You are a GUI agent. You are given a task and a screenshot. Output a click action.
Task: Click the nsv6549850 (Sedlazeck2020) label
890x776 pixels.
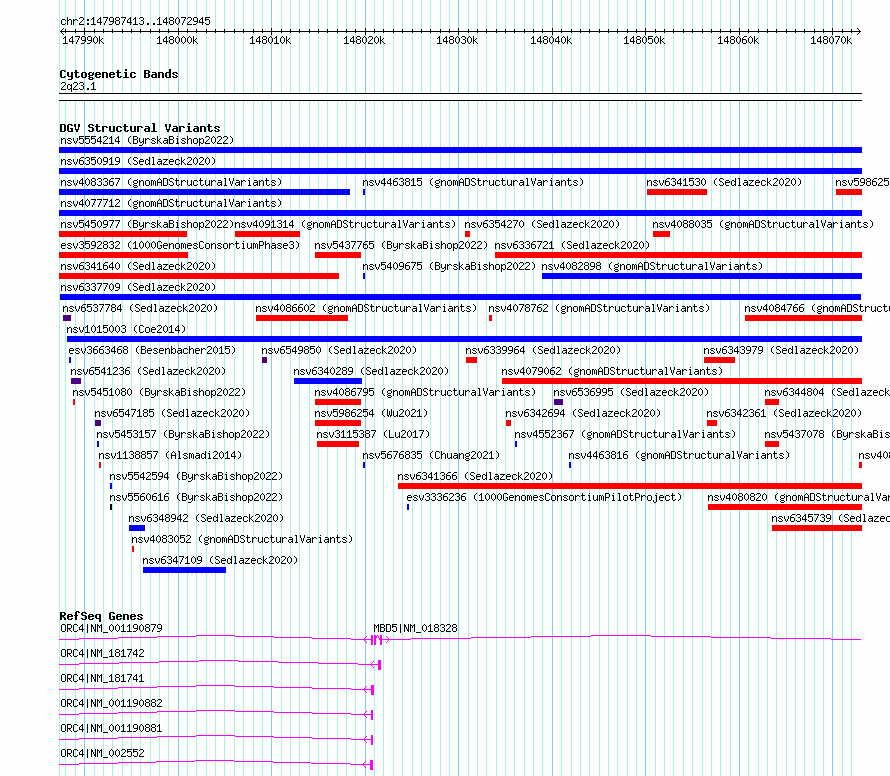pyautogui.click(x=339, y=350)
